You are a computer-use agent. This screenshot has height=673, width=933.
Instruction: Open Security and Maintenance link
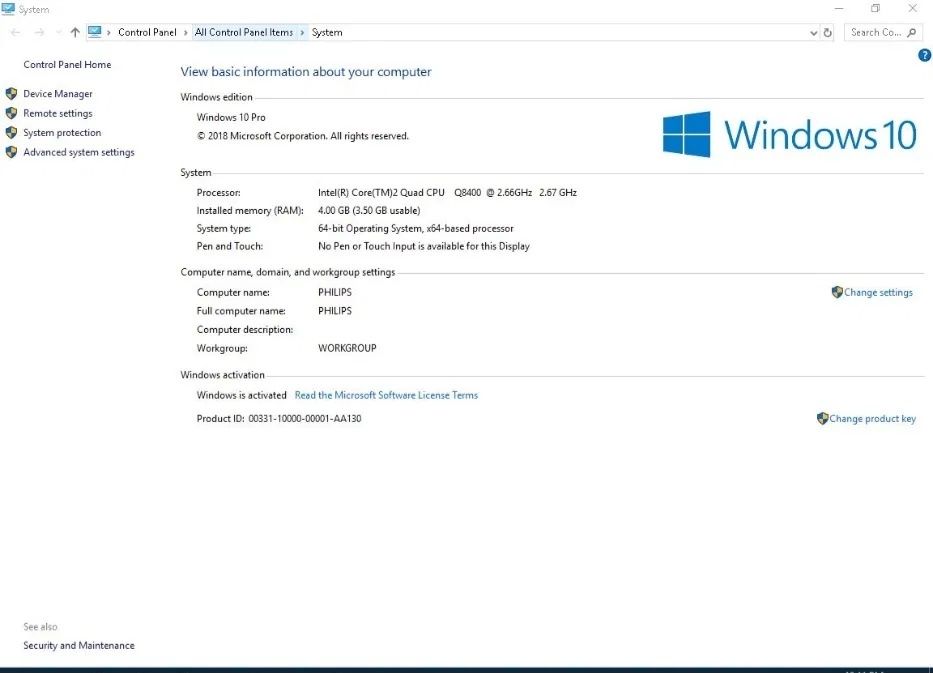pyautogui.click(x=79, y=645)
